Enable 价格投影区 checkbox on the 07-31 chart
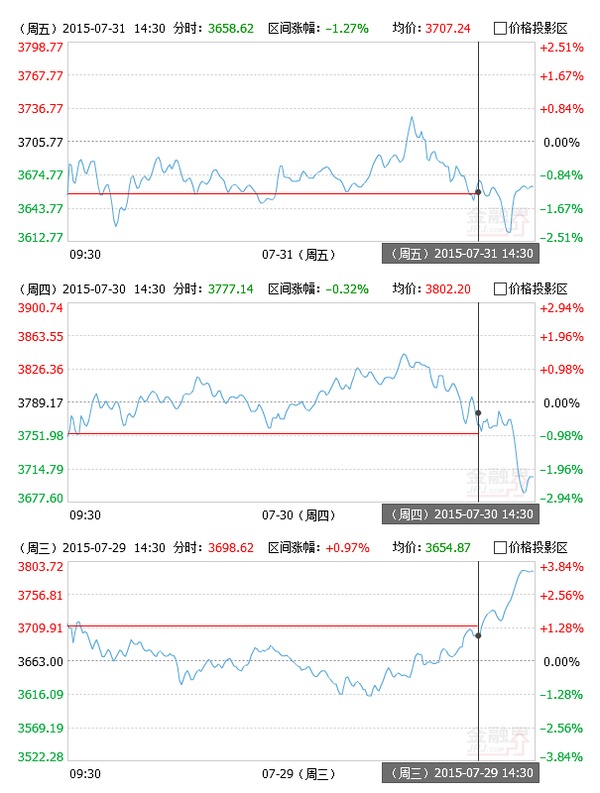The width and height of the screenshot is (600, 793). 500,30
